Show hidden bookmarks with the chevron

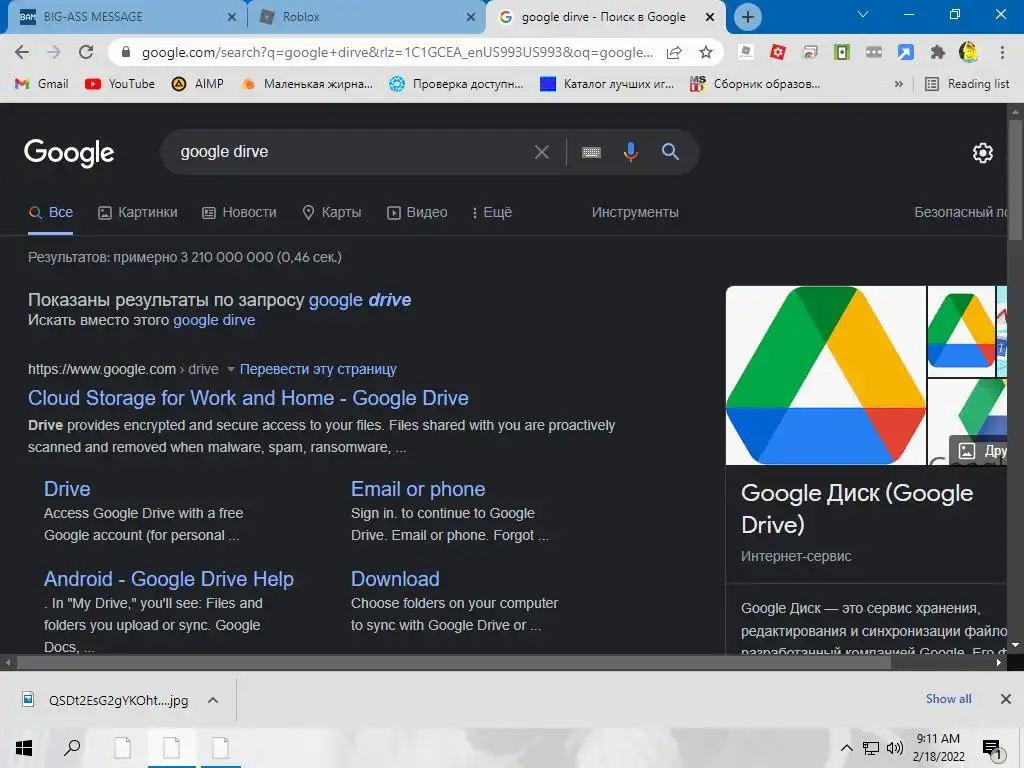(x=899, y=84)
